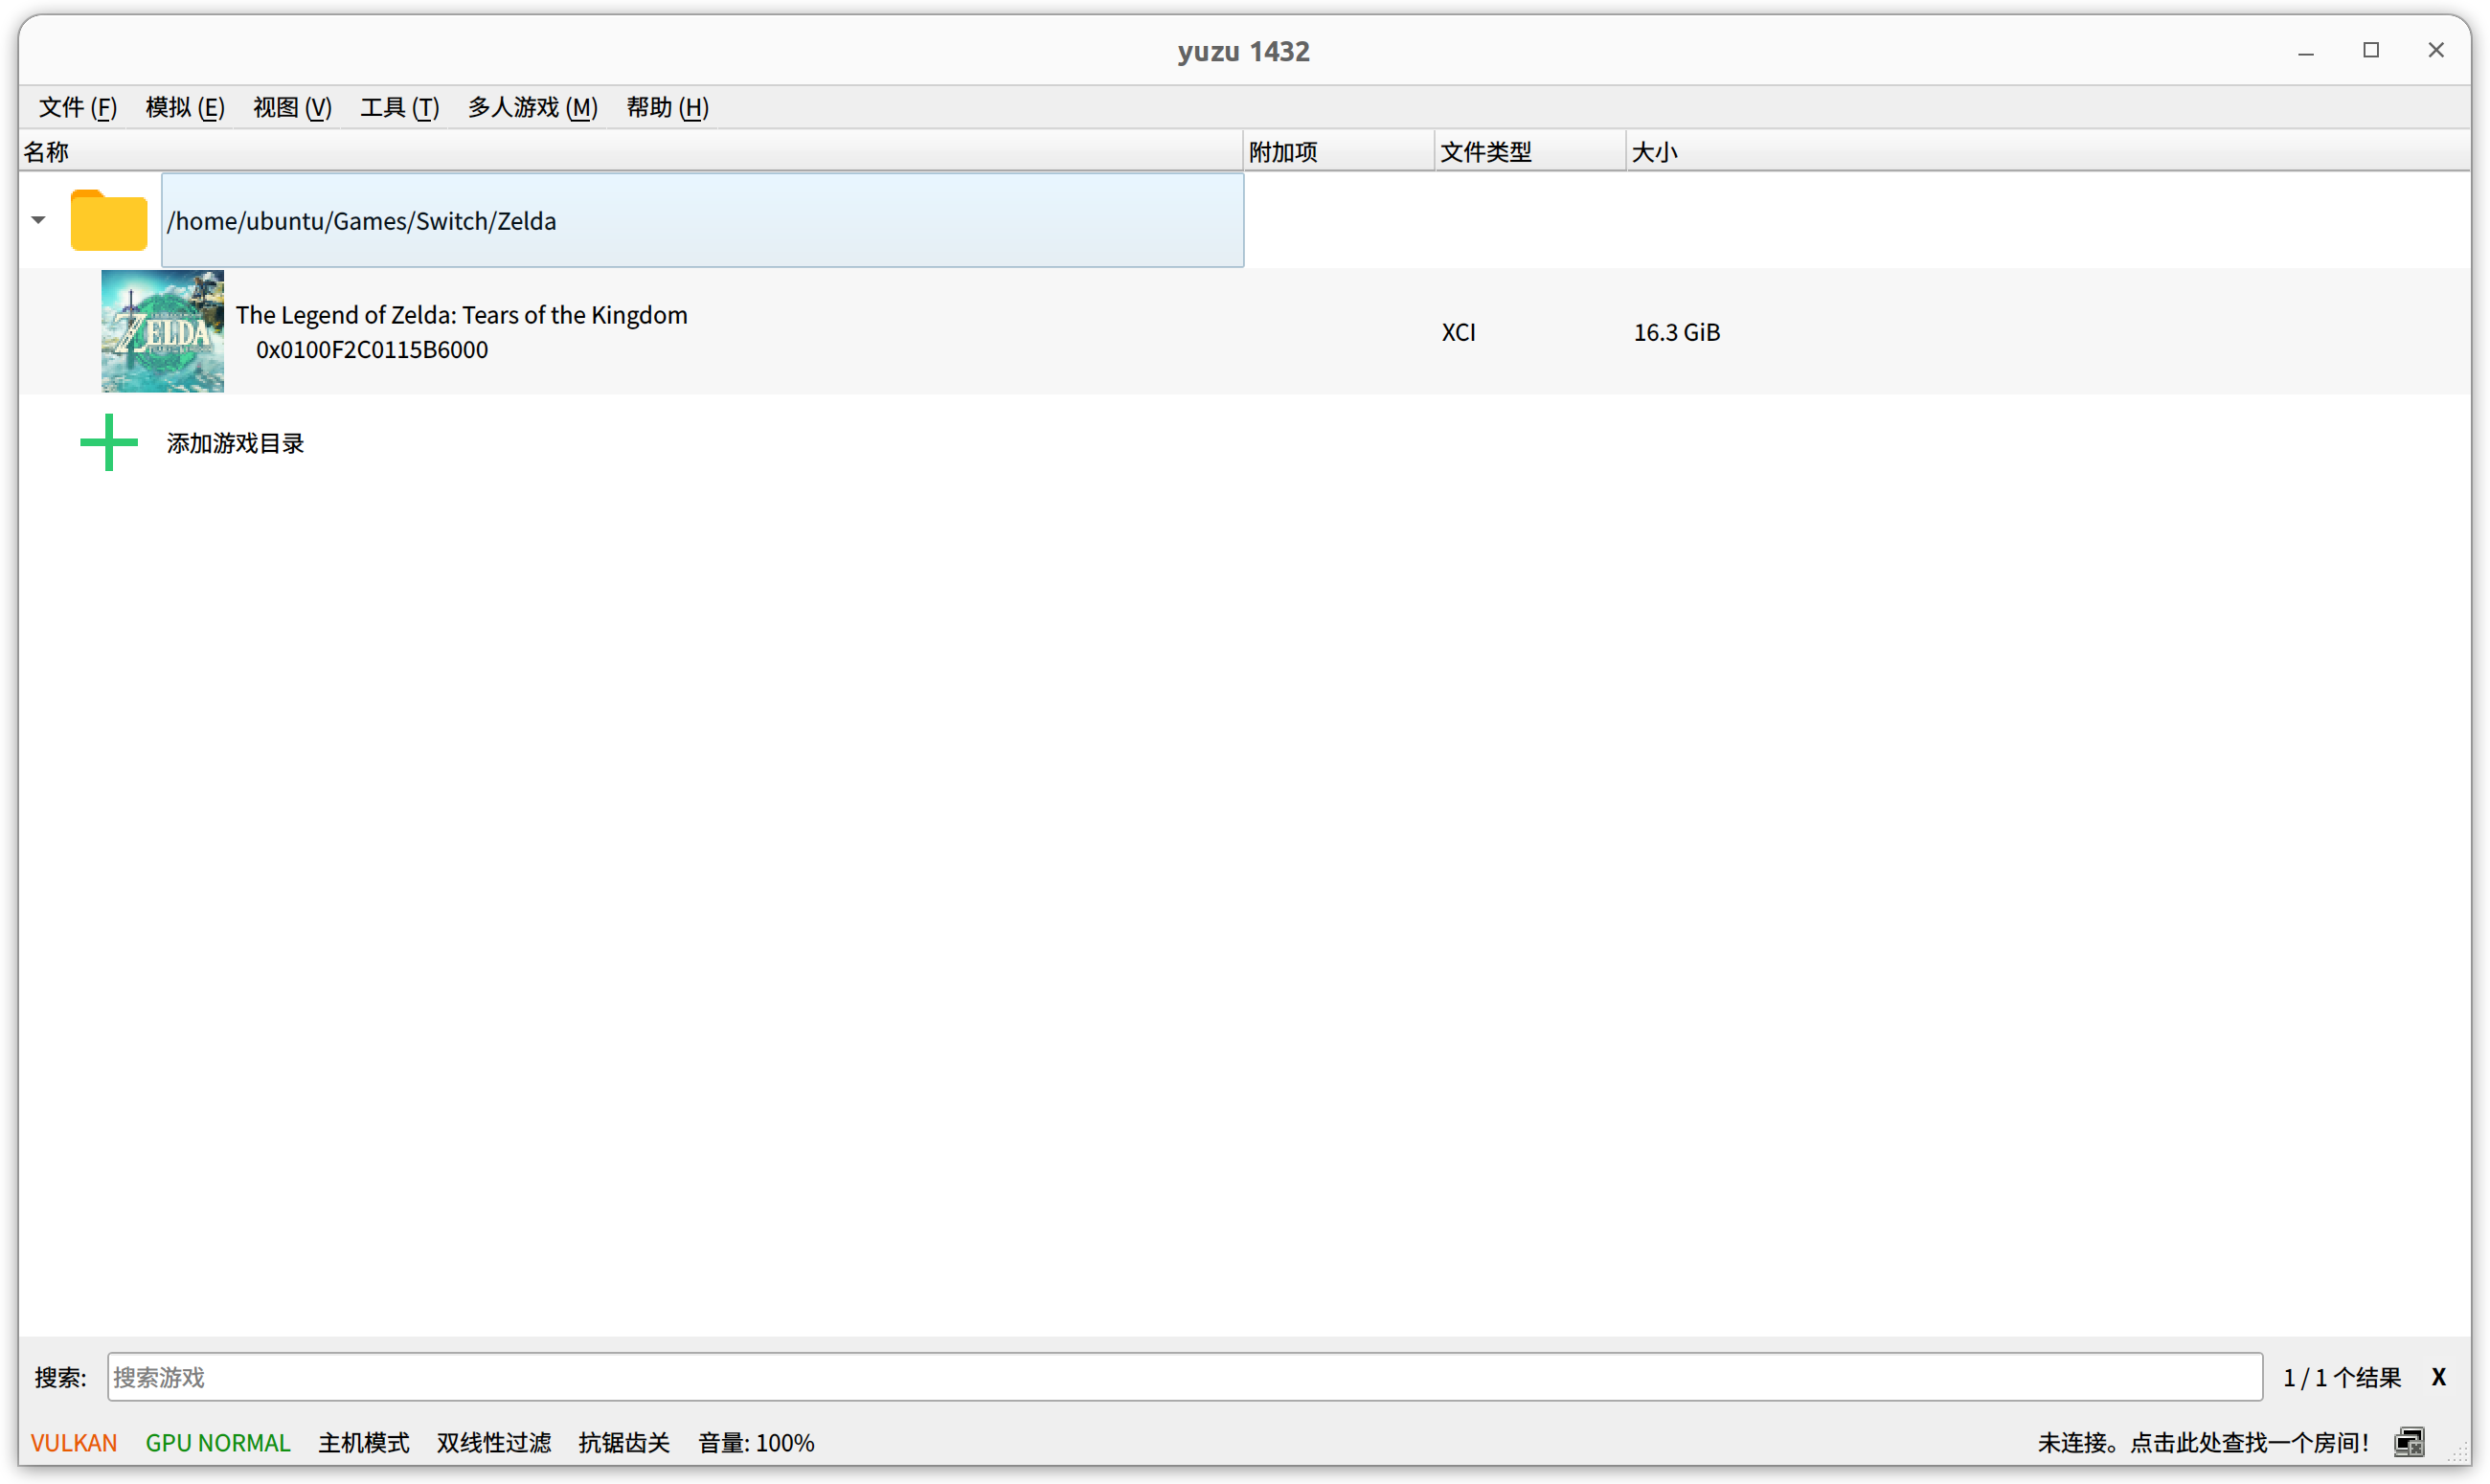The width and height of the screenshot is (2490, 1484).
Task: Minimize the yuzu window
Action: tap(2306, 51)
